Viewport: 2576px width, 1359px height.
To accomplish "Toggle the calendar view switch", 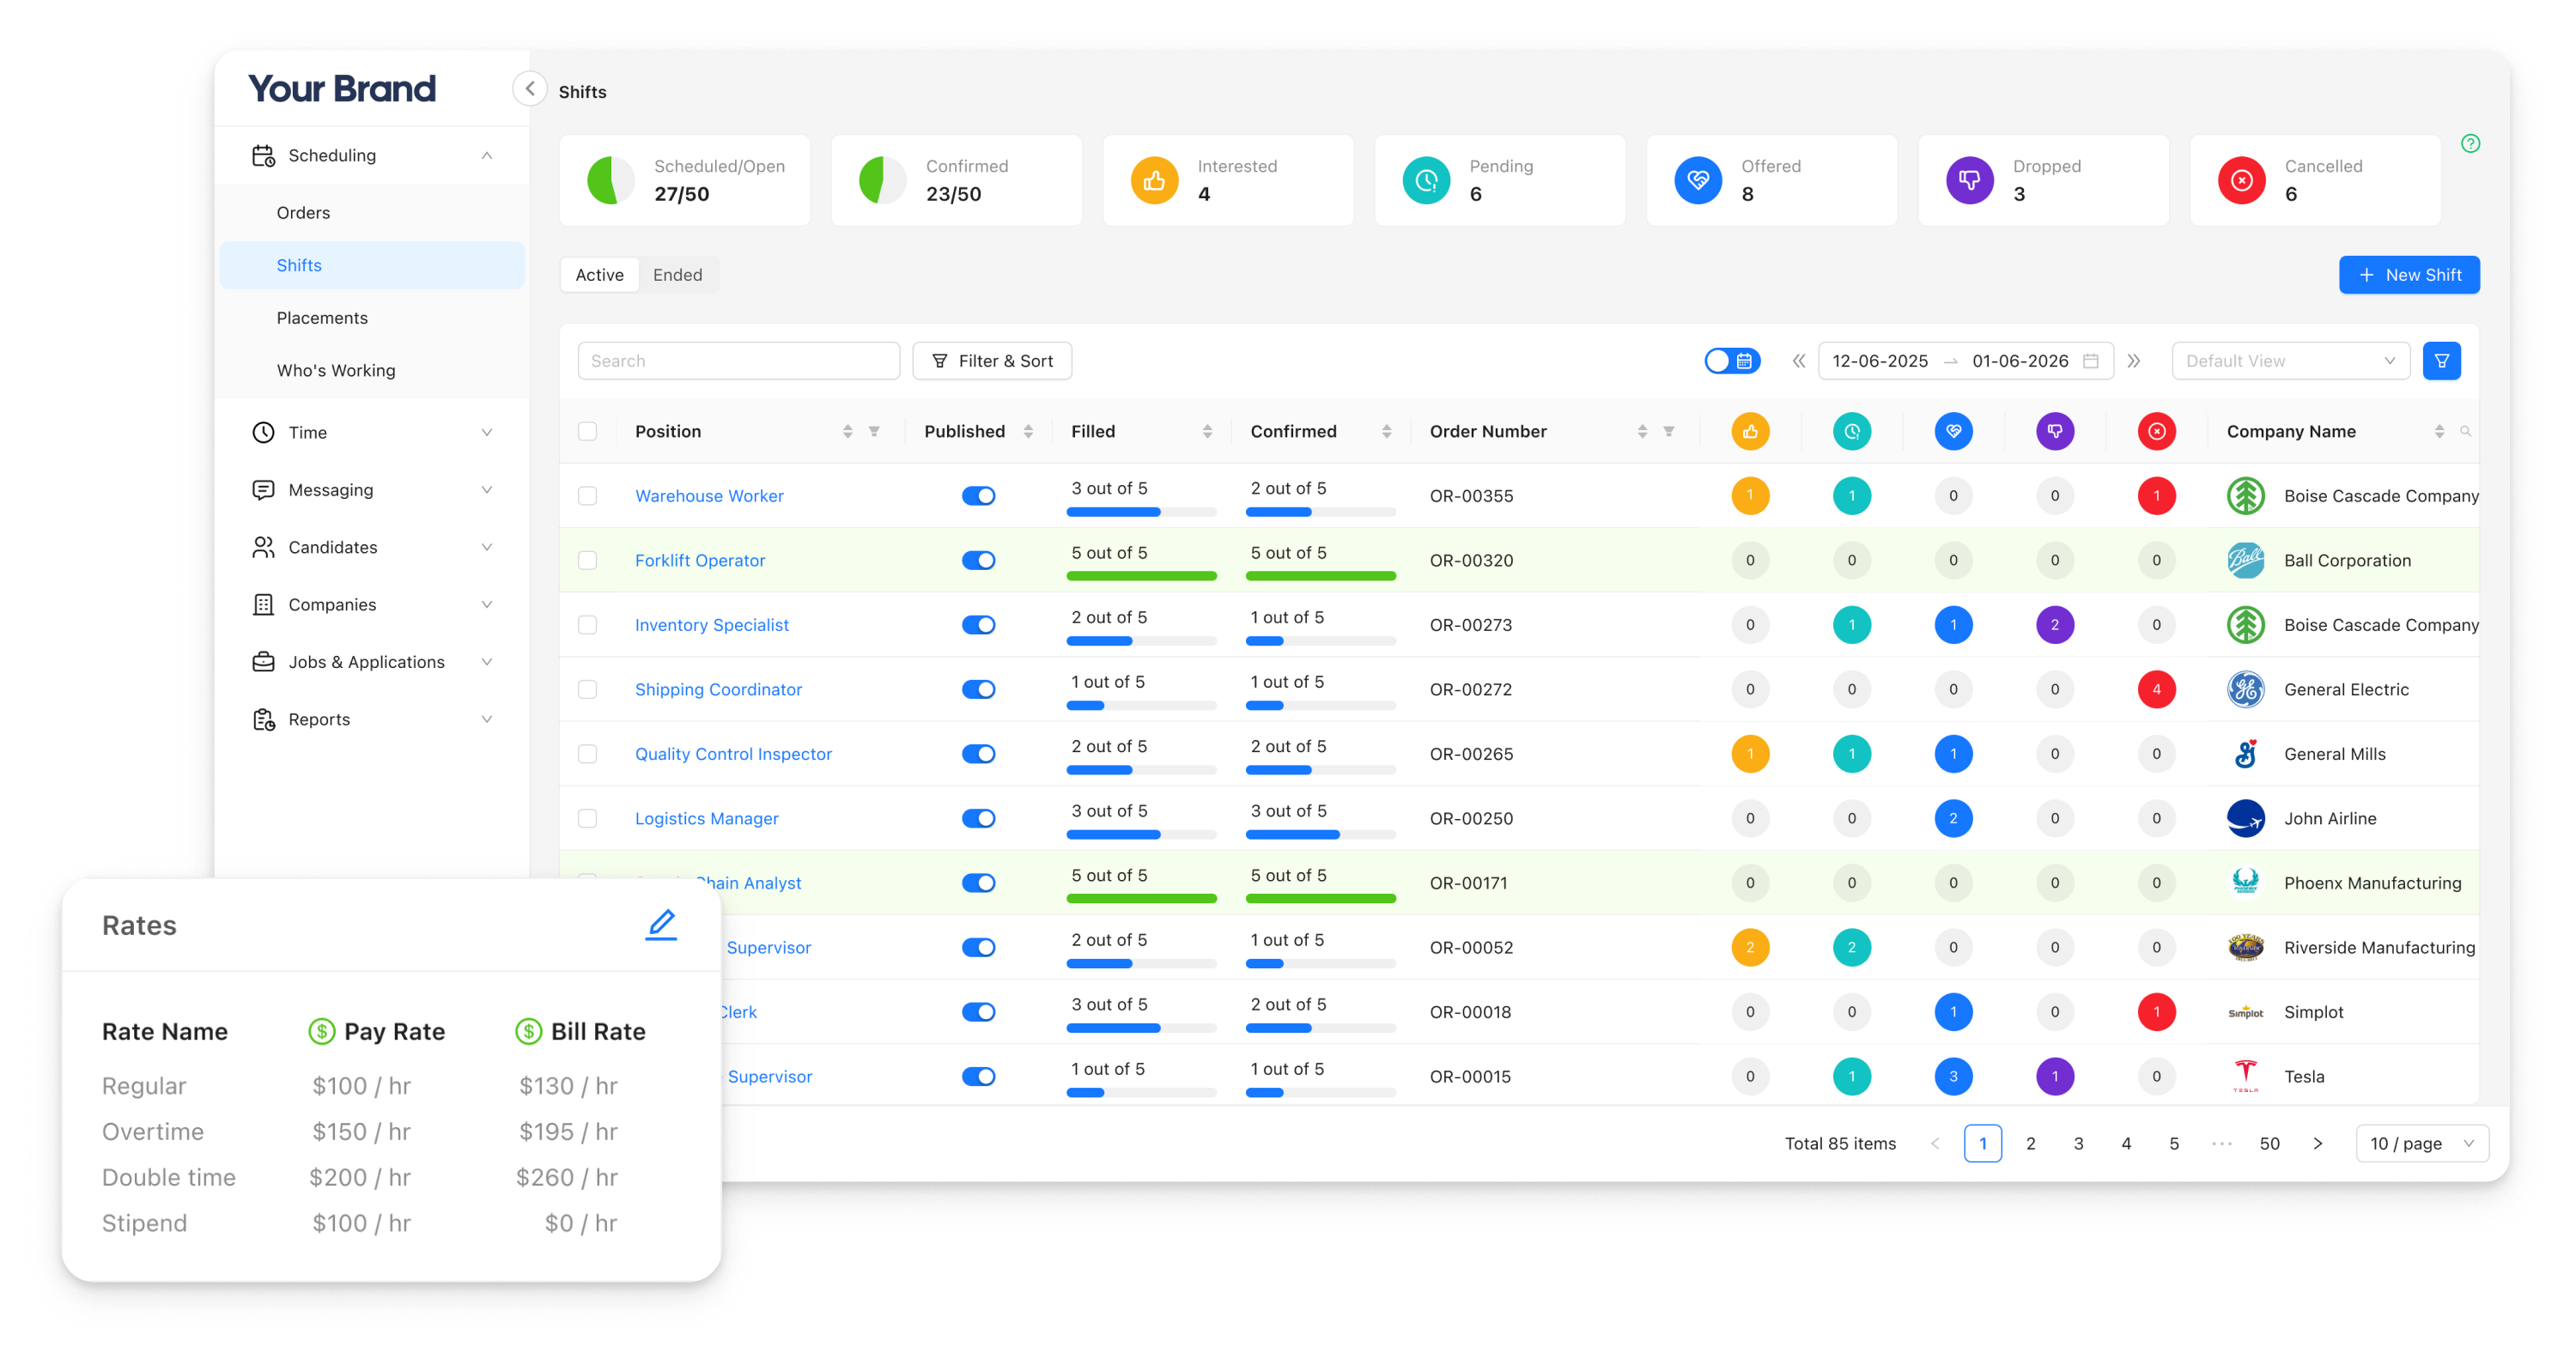I will (x=1732, y=361).
